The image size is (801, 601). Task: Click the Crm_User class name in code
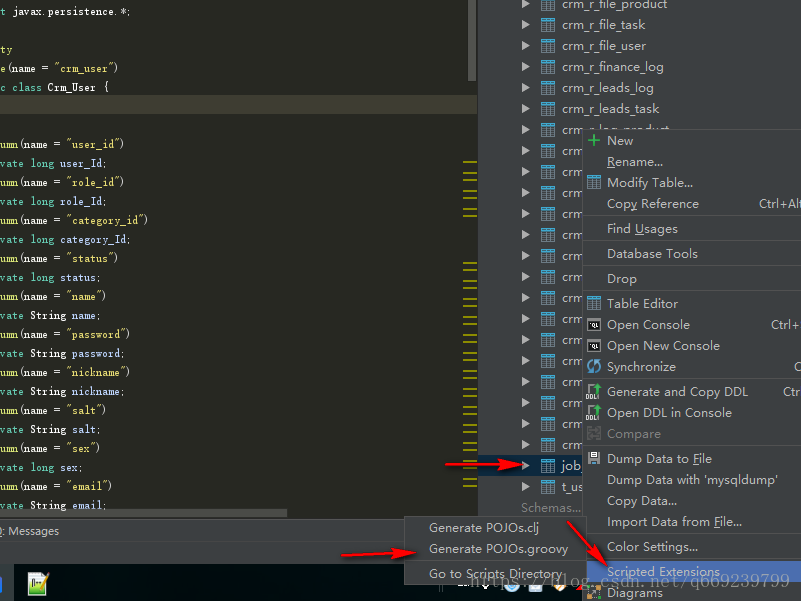72,87
